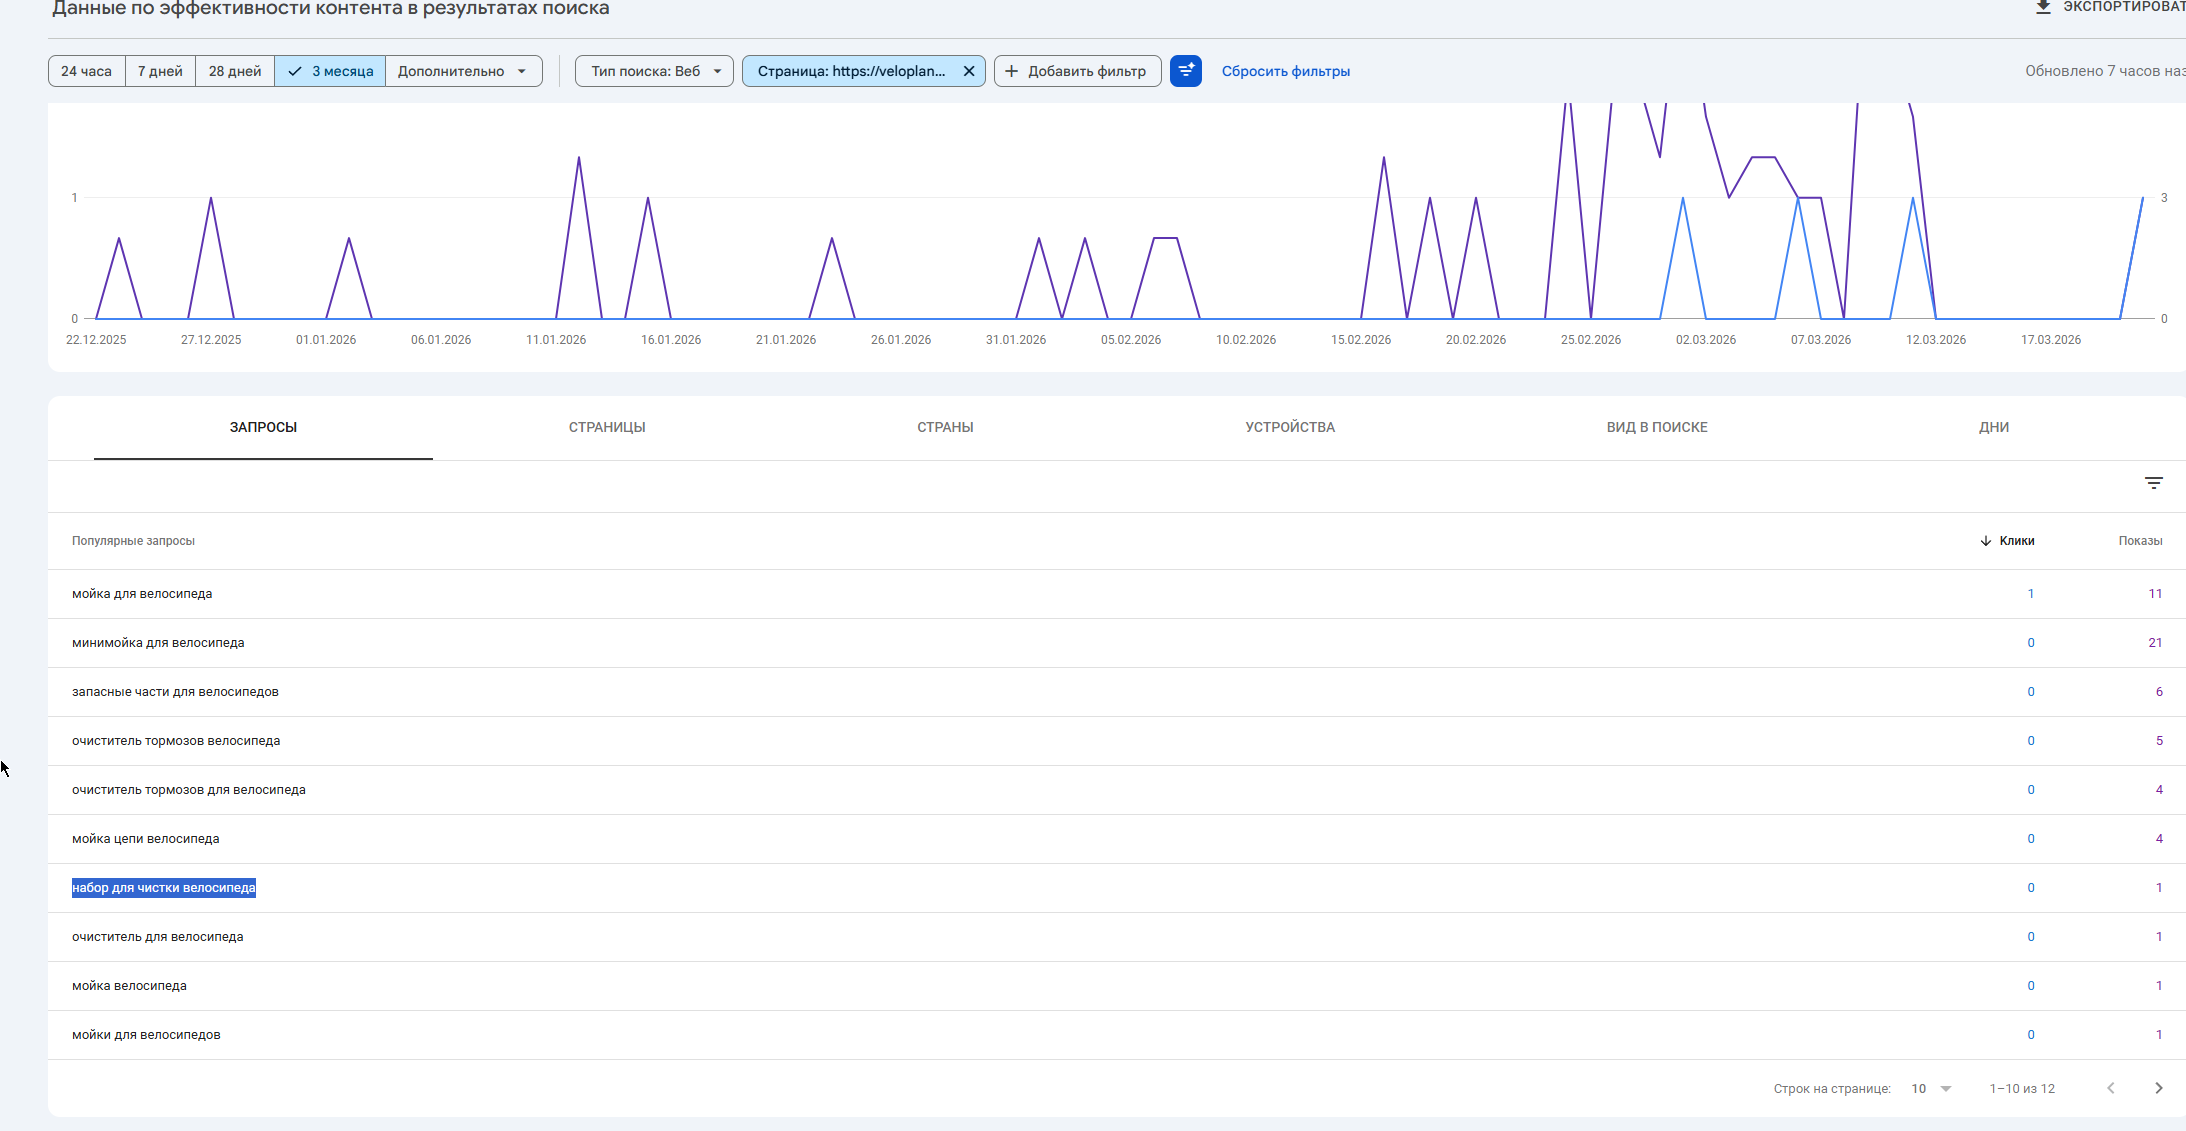Viewport: 2186px width, 1131px height.
Task: Open the table filter rows icon
Action: 2153,483
